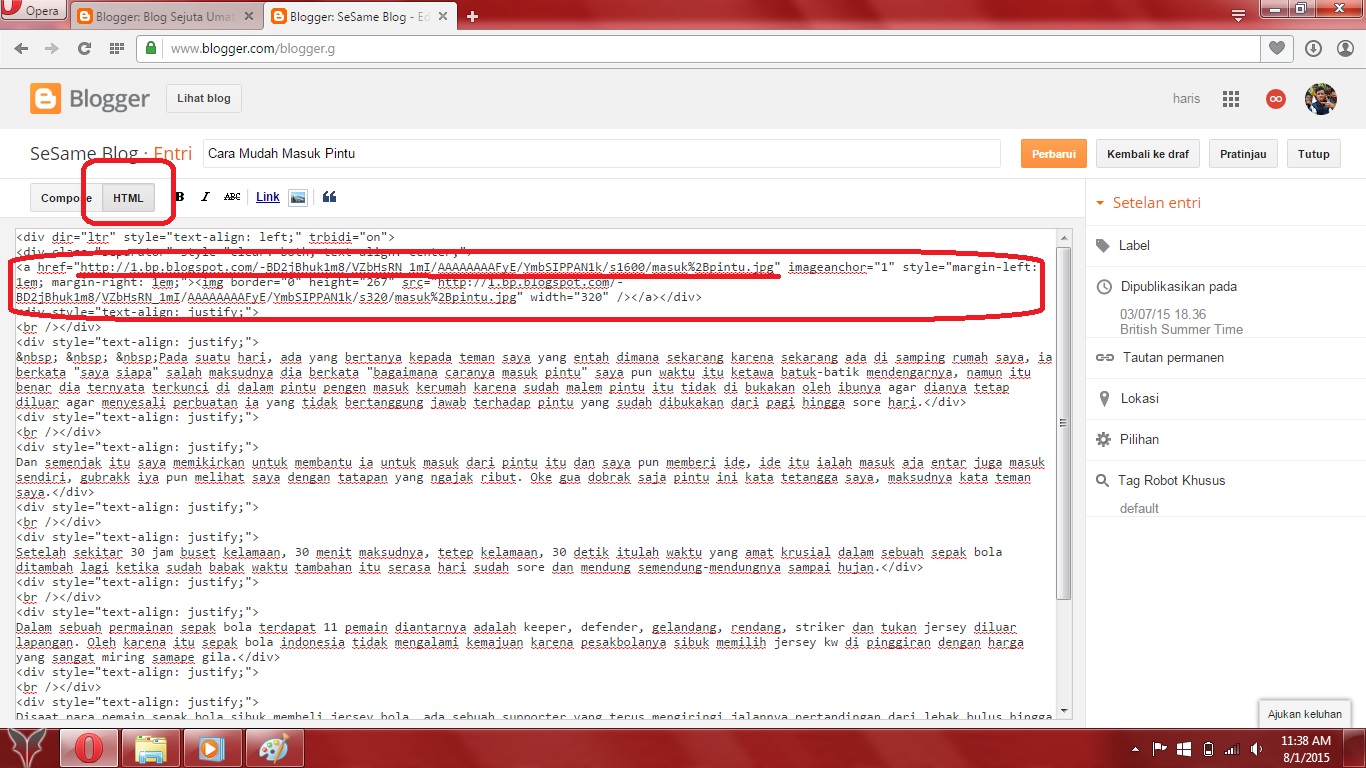Open the account avatar photo

[1321, 99]
